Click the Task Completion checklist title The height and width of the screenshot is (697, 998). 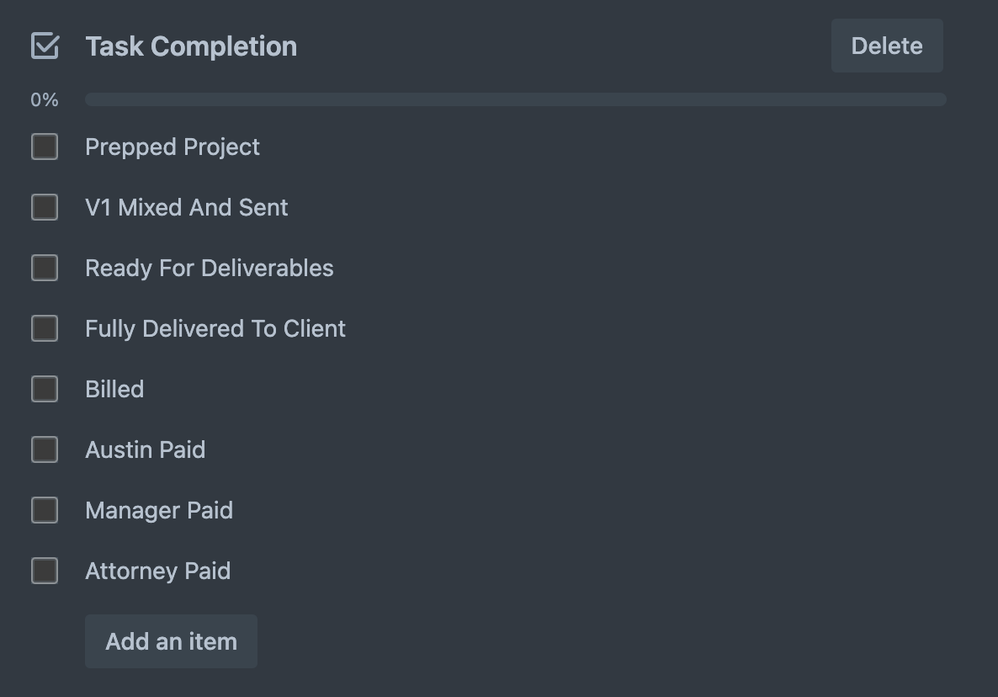tap(191, 46)
